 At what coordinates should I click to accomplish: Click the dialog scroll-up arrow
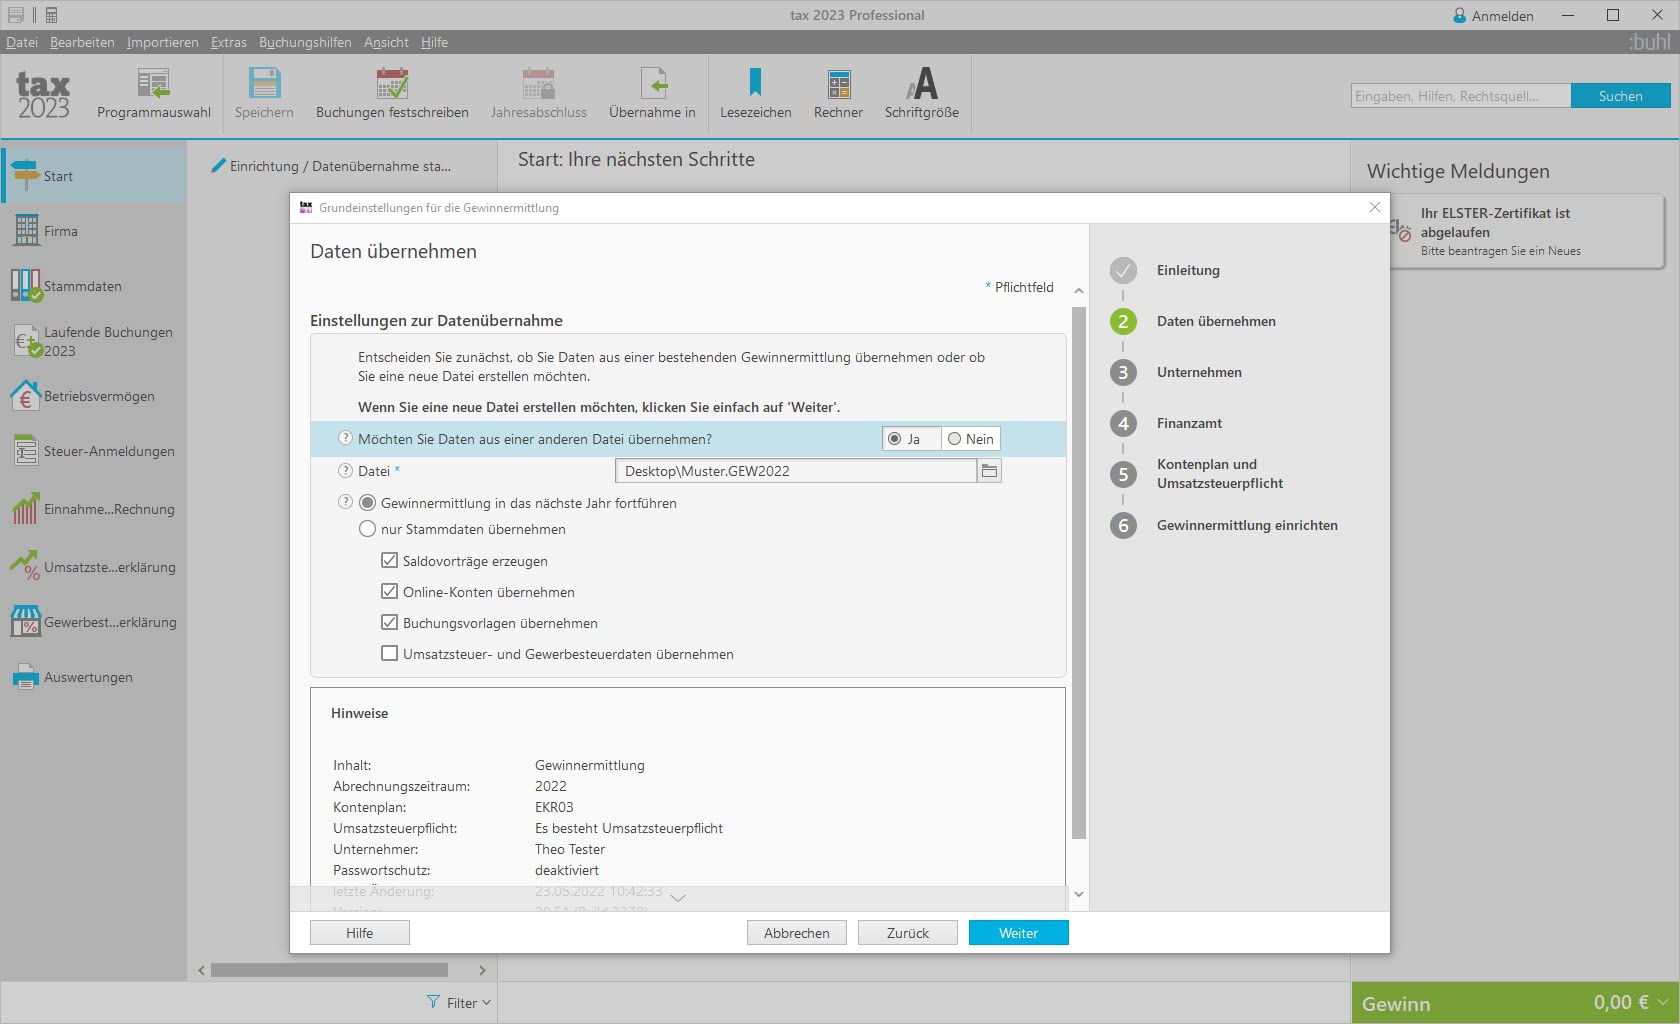coord(1079,291)
